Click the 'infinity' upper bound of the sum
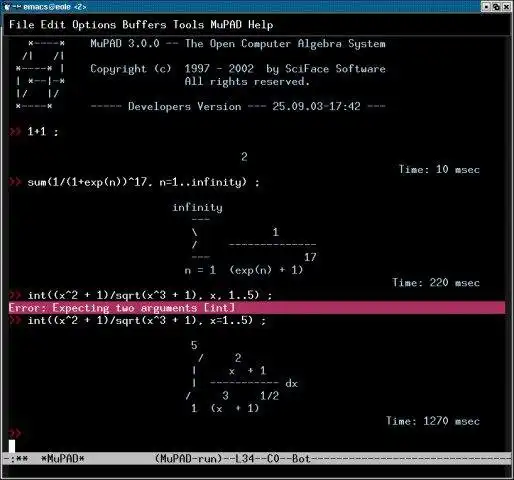Screen dimensions: 514x480 tap(197, 207)
